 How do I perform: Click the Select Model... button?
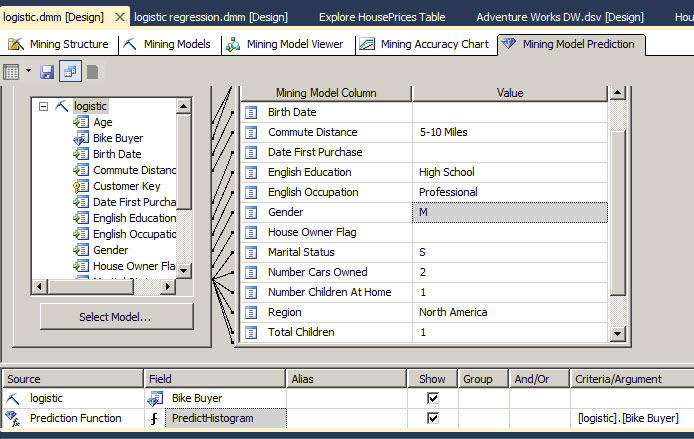tap(116, 317)
